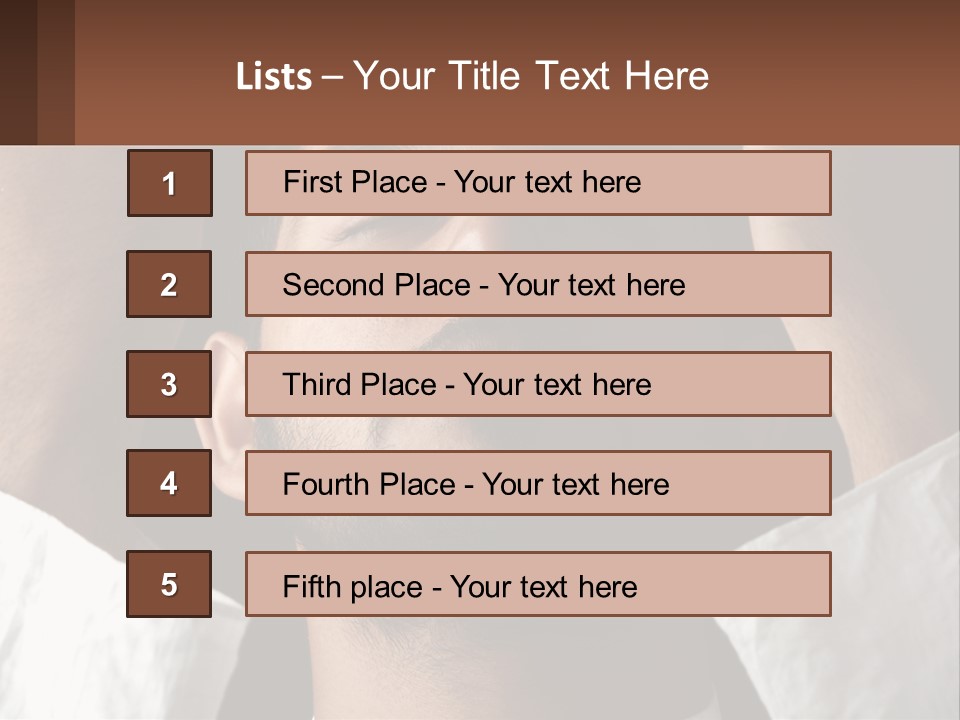Select the Fifth place text box
Image resolution: width=960 pixels, height=720 pixels.
tap(538, 584)
